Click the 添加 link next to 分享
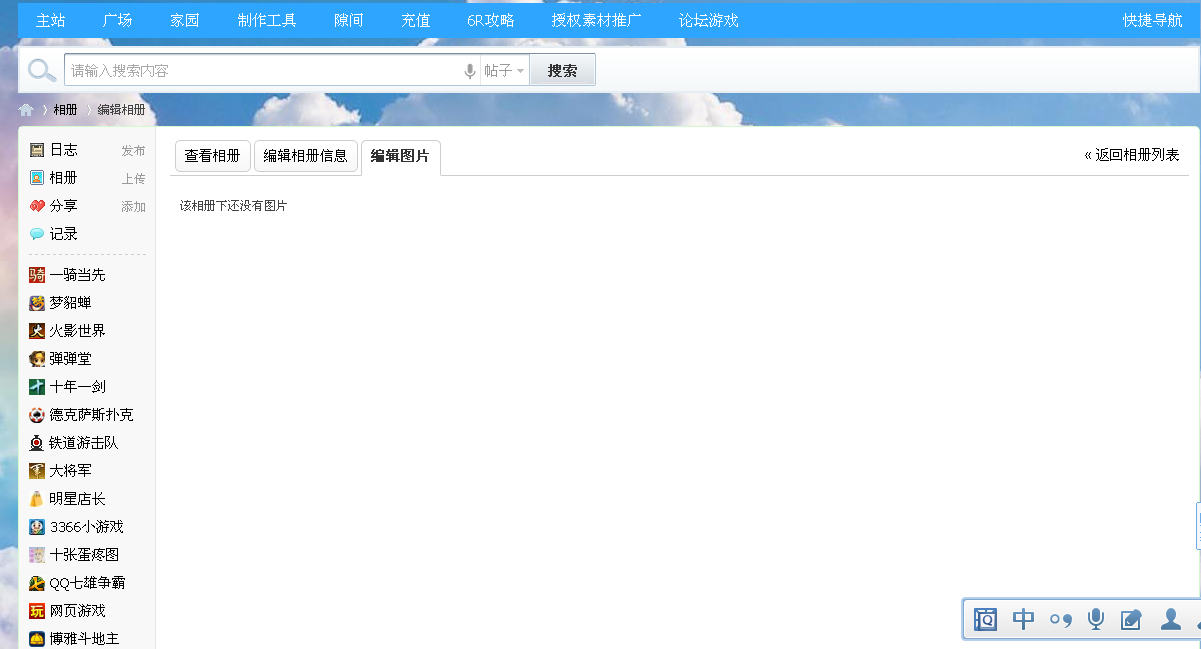Viewport: 1201px width, 649px height. pos(133,207)
